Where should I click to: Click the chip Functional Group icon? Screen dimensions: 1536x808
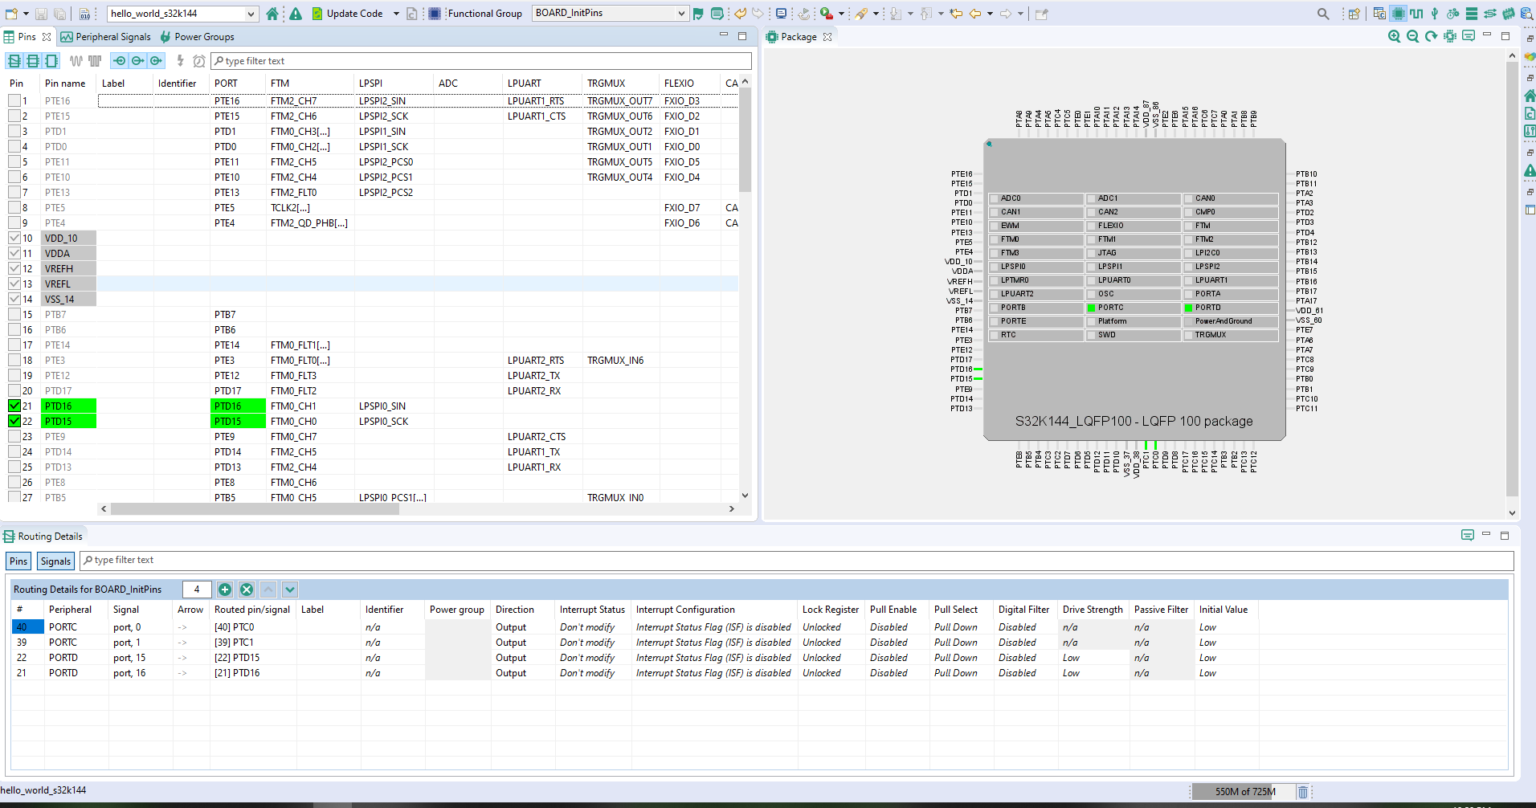(434, 14)
